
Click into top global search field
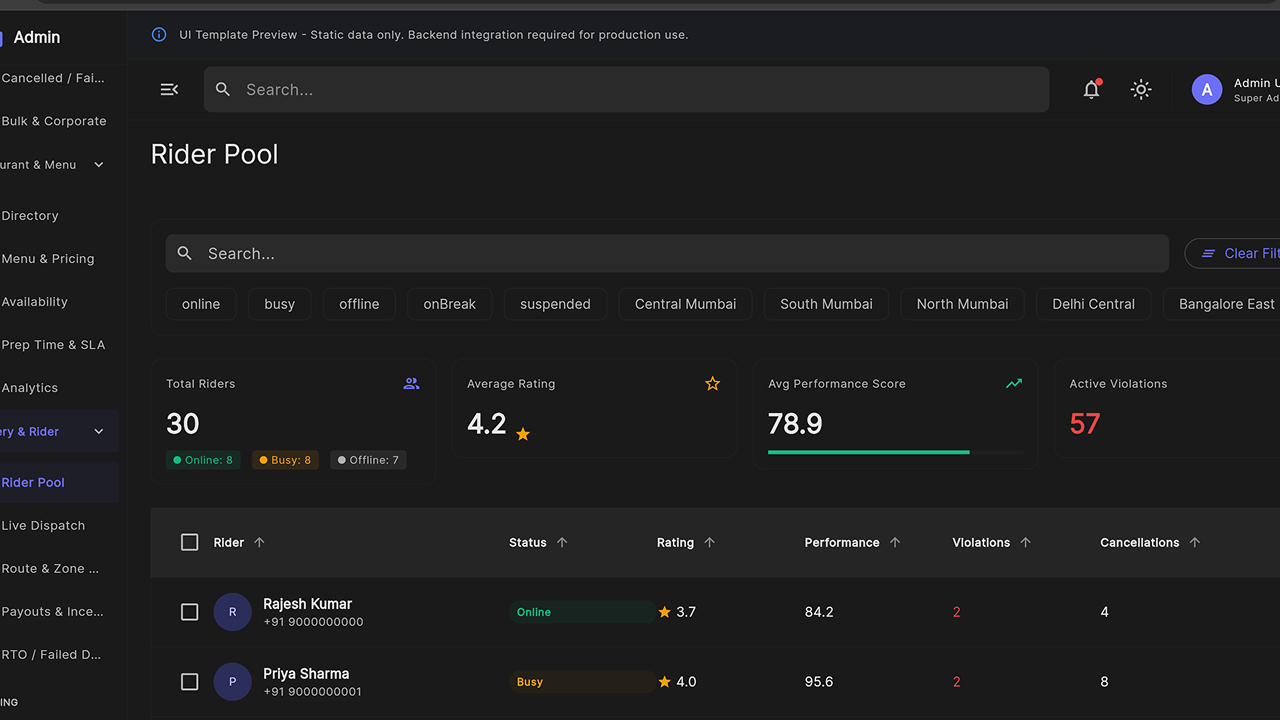(627, 90)
